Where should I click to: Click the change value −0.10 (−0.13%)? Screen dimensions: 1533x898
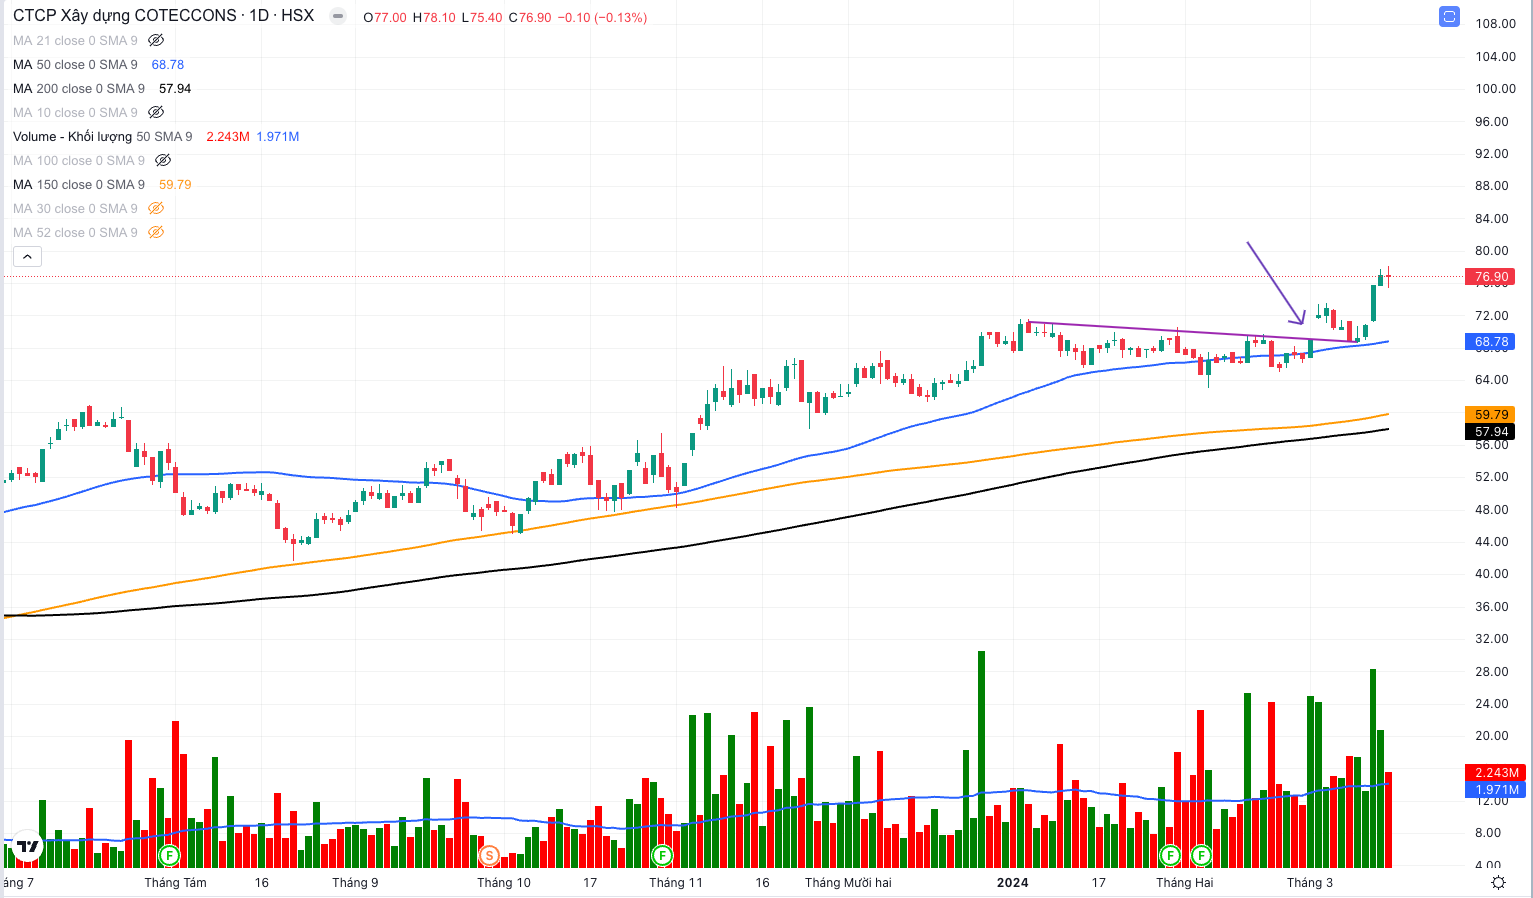(x=602, y=18)
